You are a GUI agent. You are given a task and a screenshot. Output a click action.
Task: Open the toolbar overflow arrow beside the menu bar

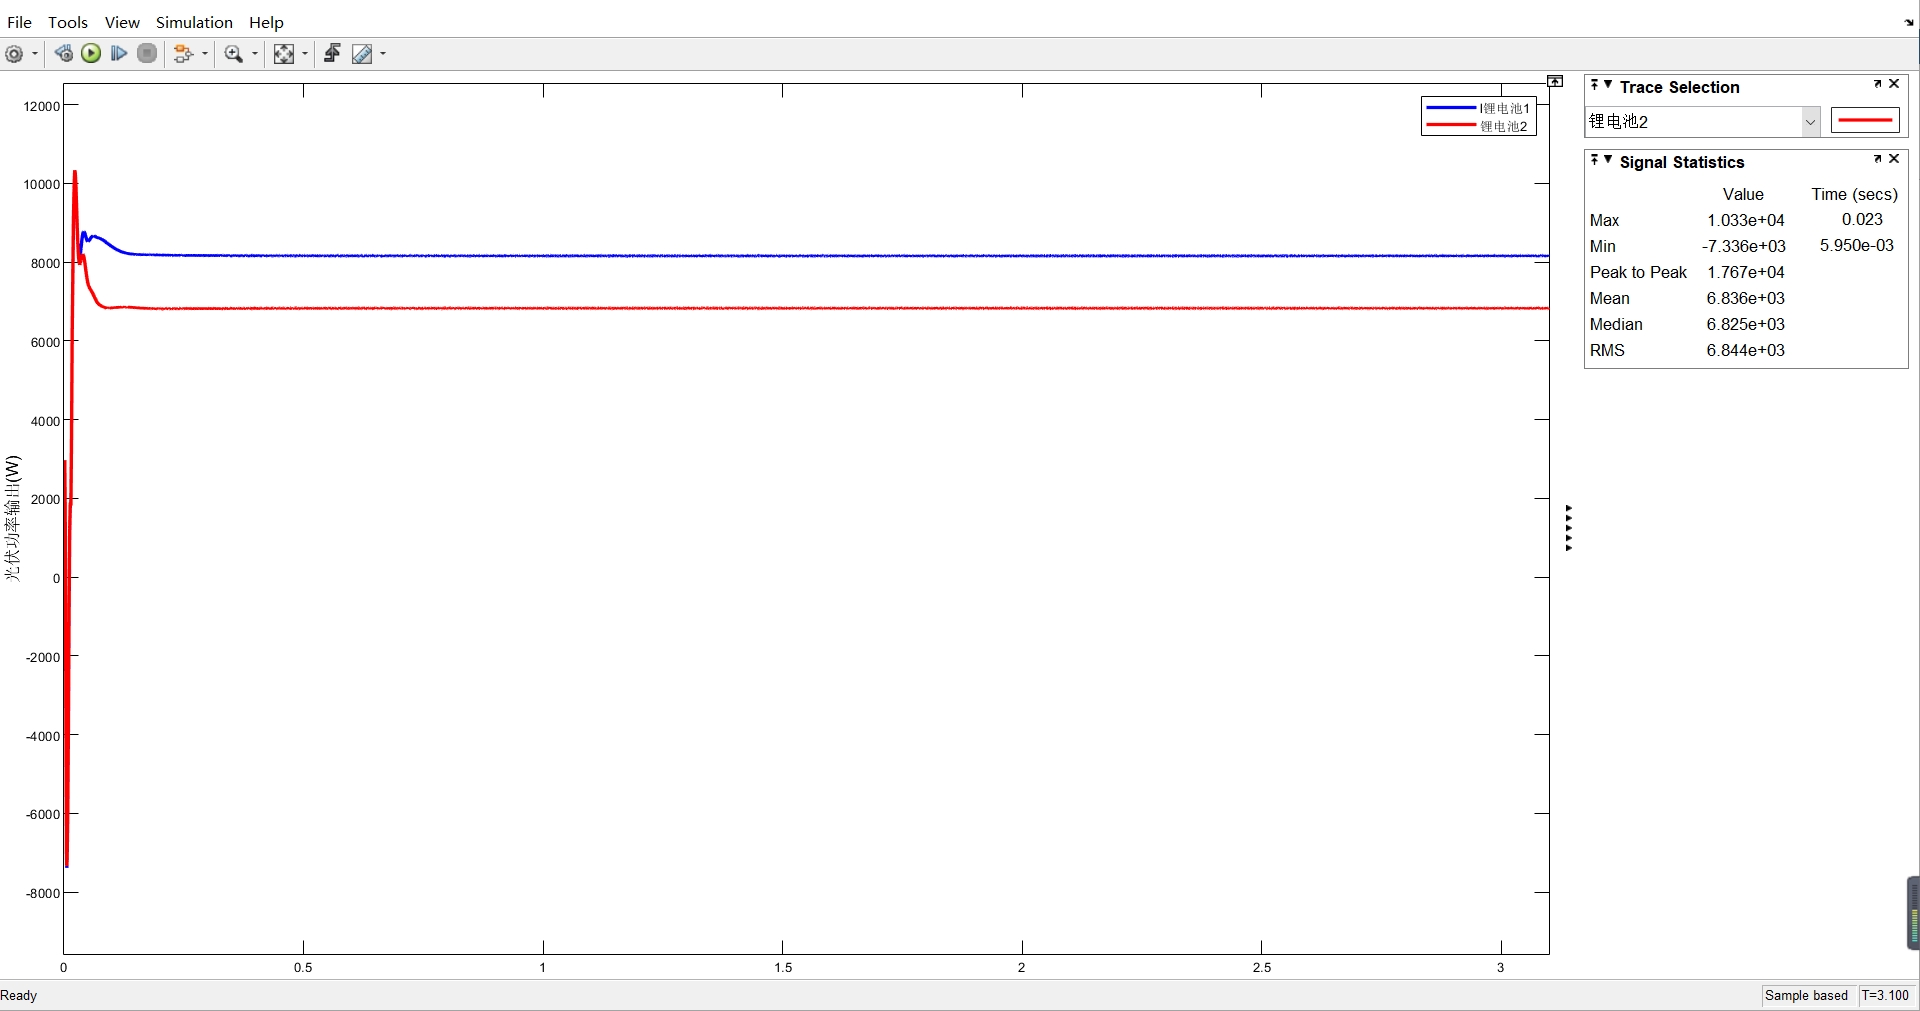pos(1909,22)
